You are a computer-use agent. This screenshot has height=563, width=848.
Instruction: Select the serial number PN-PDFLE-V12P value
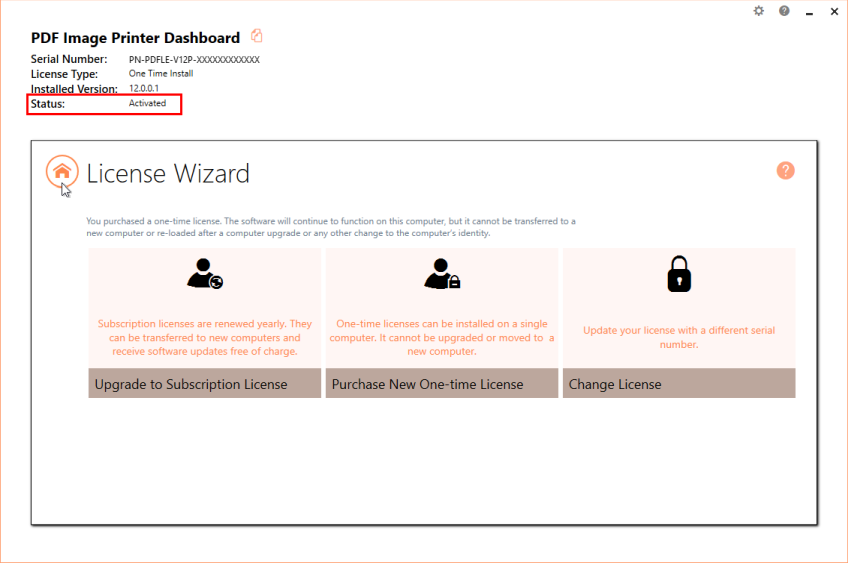pyautogui.click(x=194, y=59)
